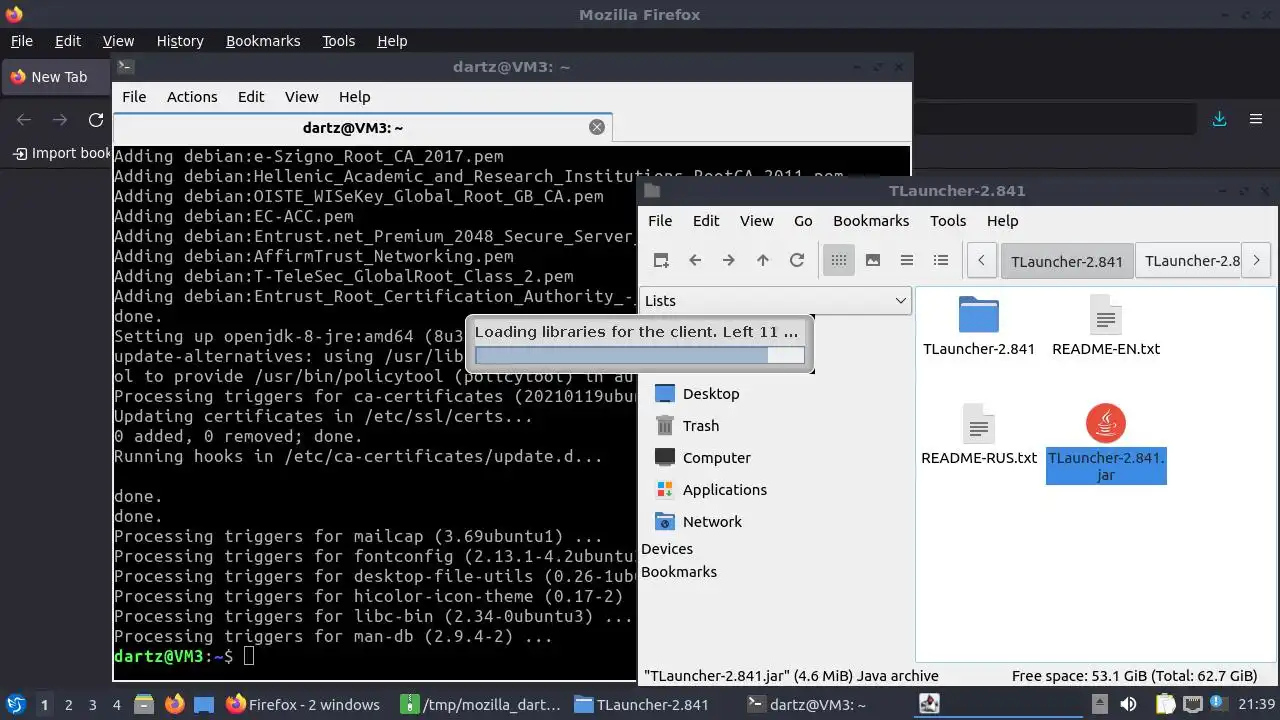The height and width of the screenshot is (720, 1280).
Task: Open Firefox Help menu
Action: point(392,41)
